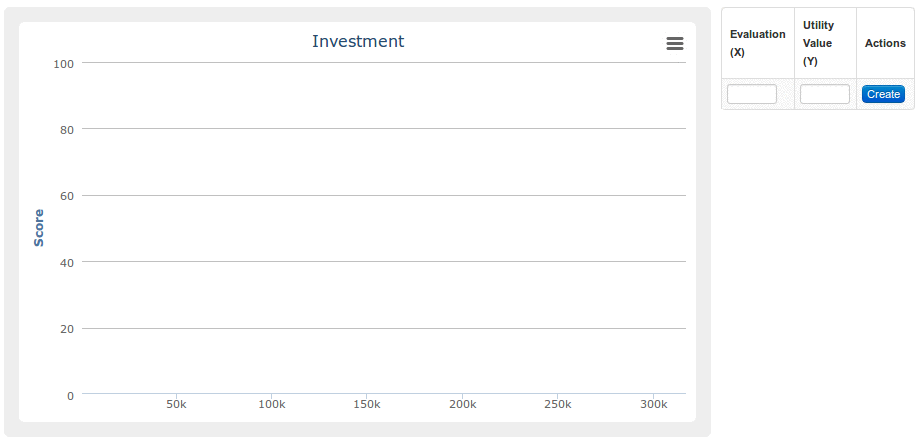920x442 pixels.
Task: Click the 100k x-axis tick label
Action: [272, 404]
